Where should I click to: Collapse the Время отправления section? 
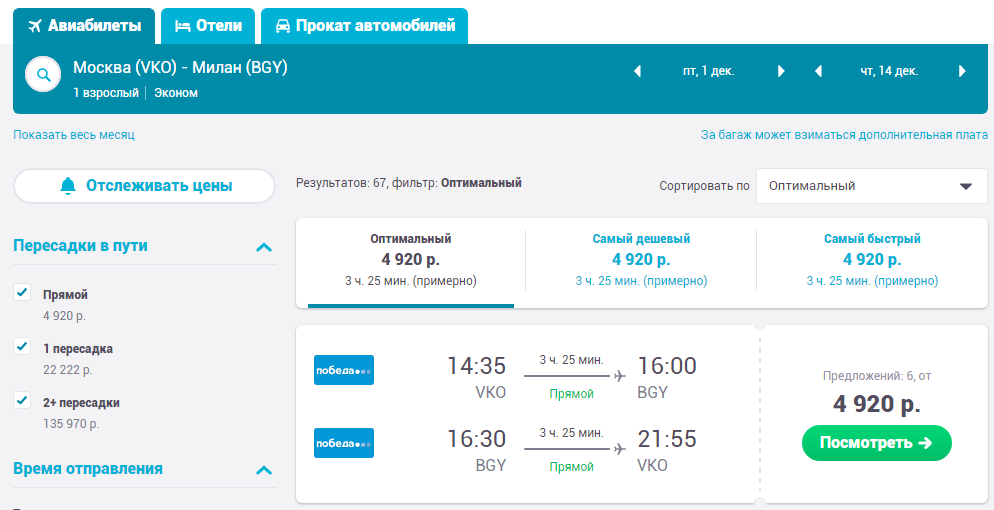coord(264,469)
